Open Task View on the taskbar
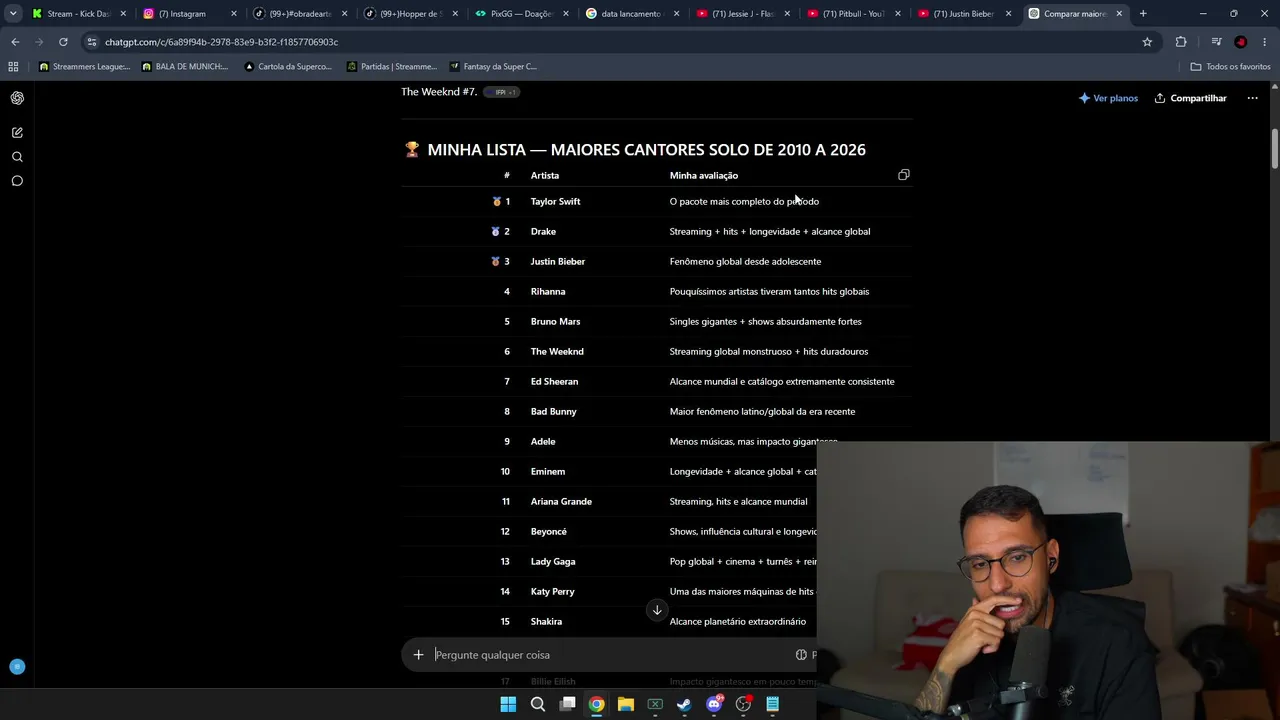 pyautogui.click(x=567, y=704)
